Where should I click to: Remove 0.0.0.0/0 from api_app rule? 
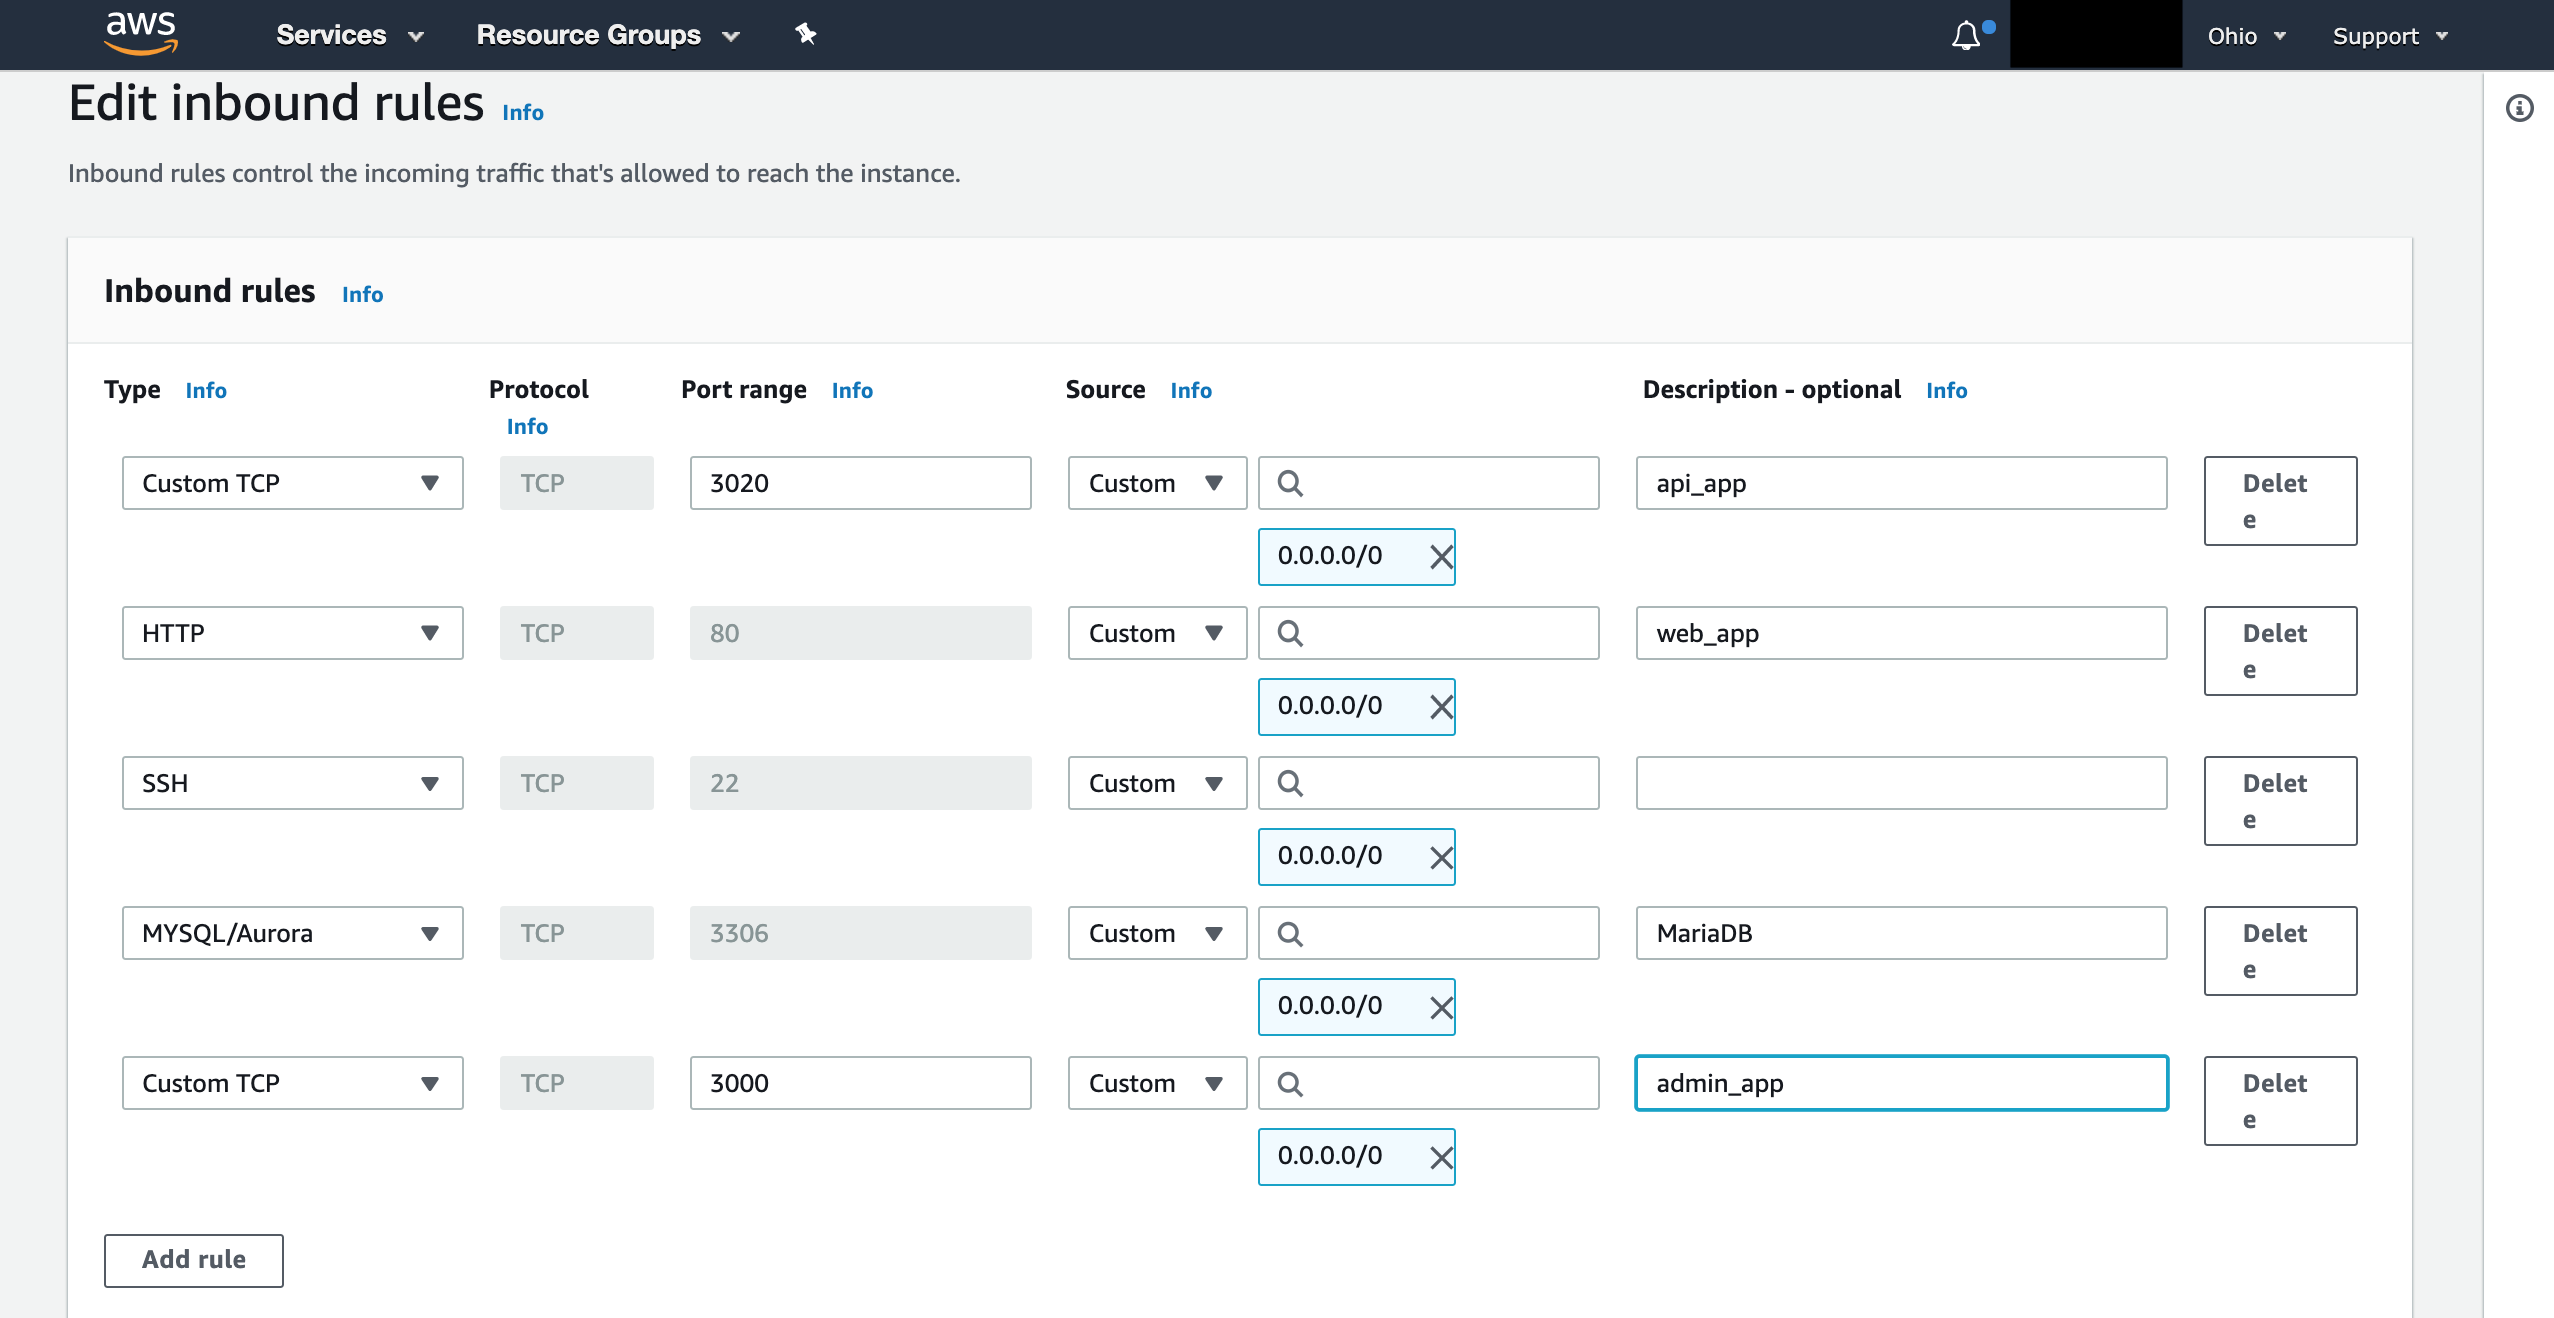pos(1441,557)
